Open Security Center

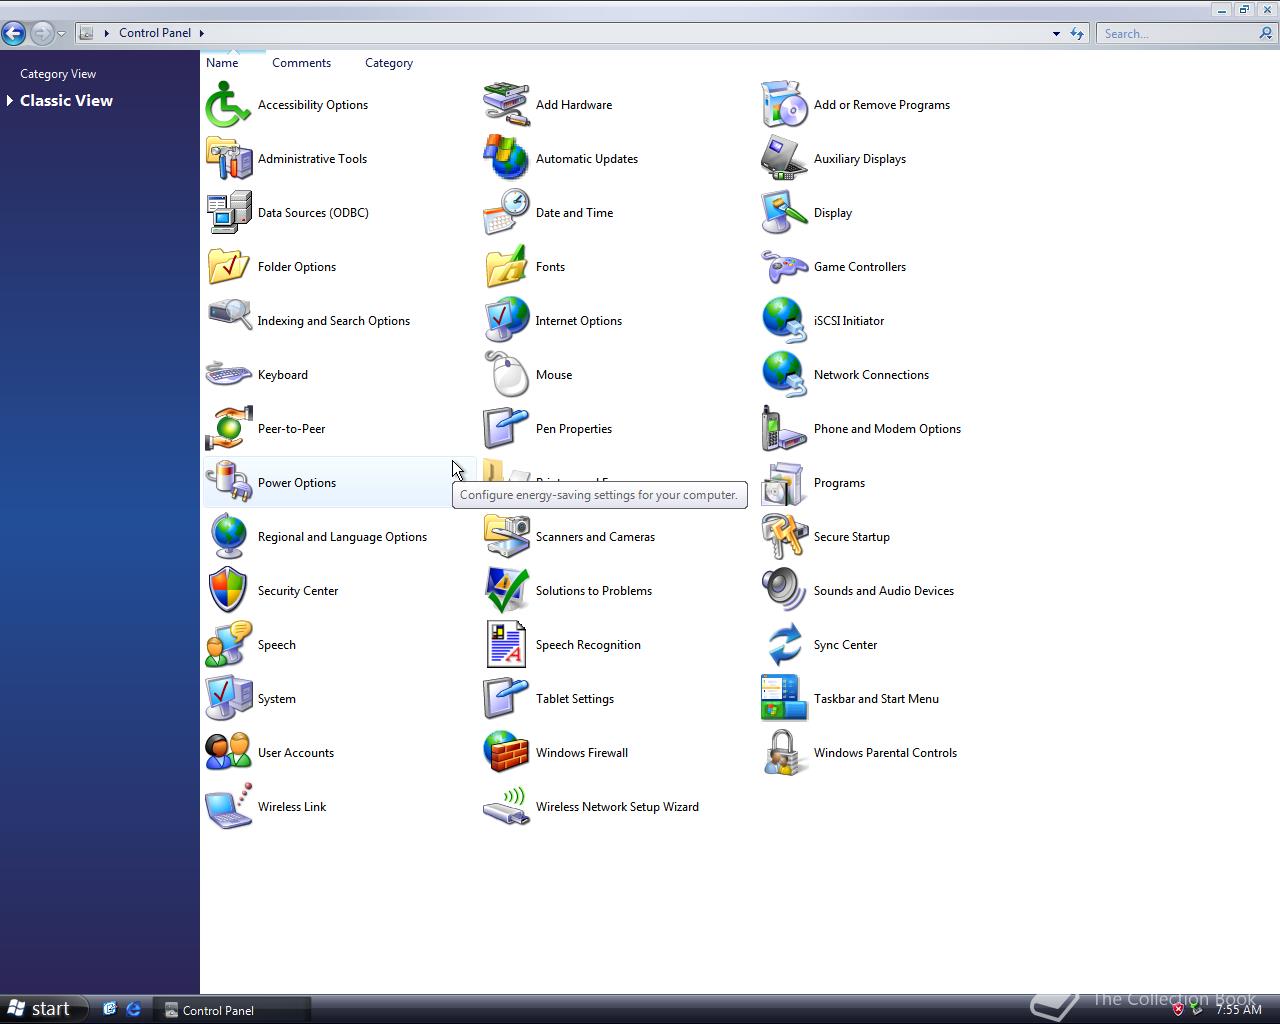tap(298, 591)
